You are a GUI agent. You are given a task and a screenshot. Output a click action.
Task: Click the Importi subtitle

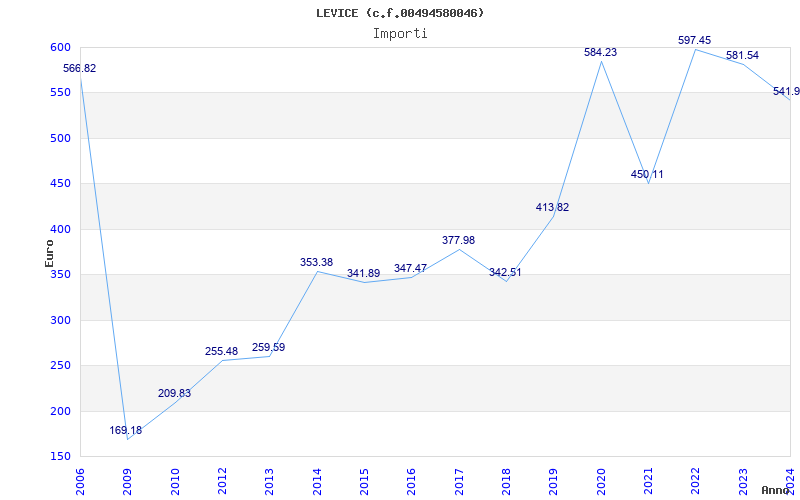400,34
